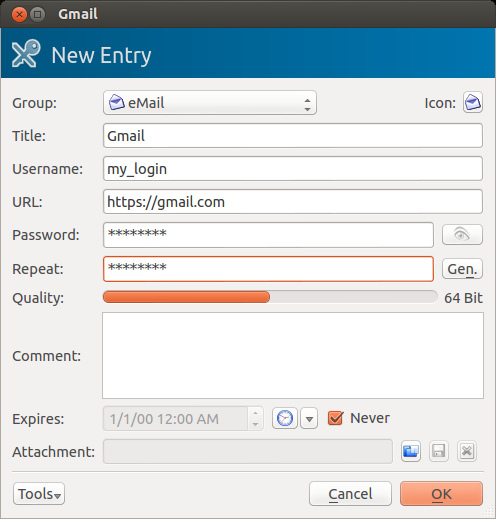Screen dimensions: 496x519
Task: Click the save attachment floppy icon
Action: click(x=438, y=451)
